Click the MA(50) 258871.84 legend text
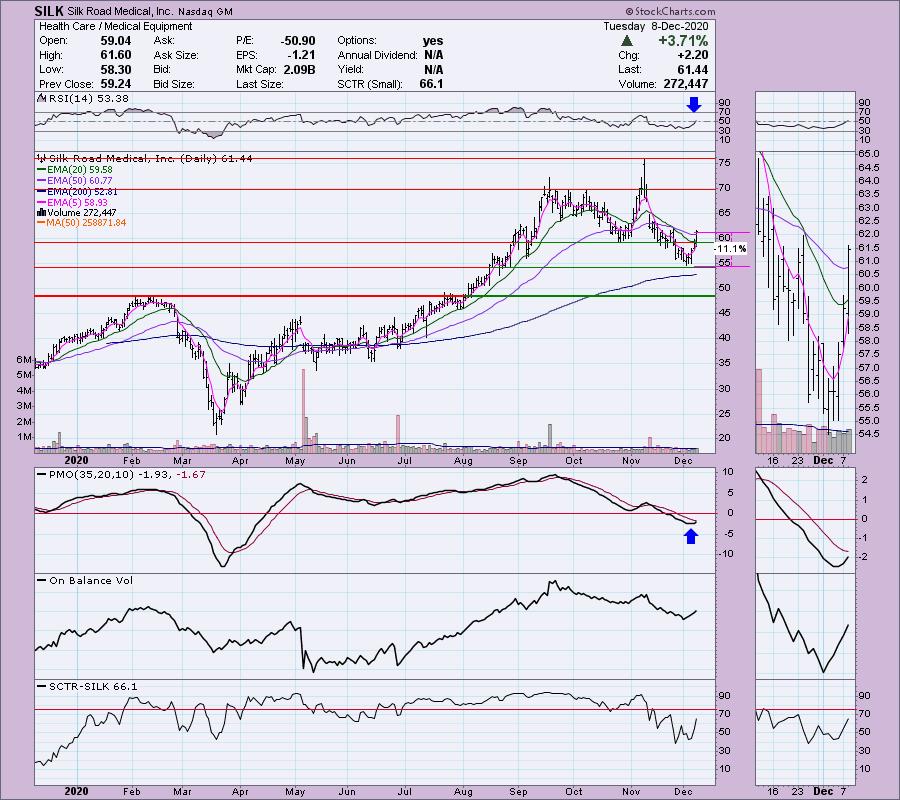Viewport: 900px width, 800px height. (87, 223)
